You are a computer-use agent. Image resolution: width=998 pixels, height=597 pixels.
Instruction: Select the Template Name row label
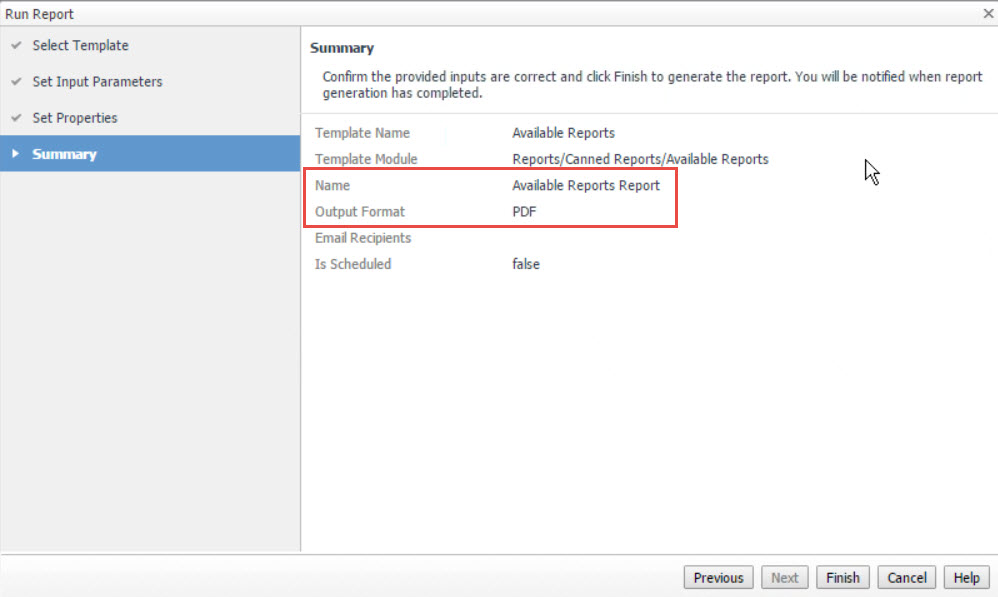(362, 133)
